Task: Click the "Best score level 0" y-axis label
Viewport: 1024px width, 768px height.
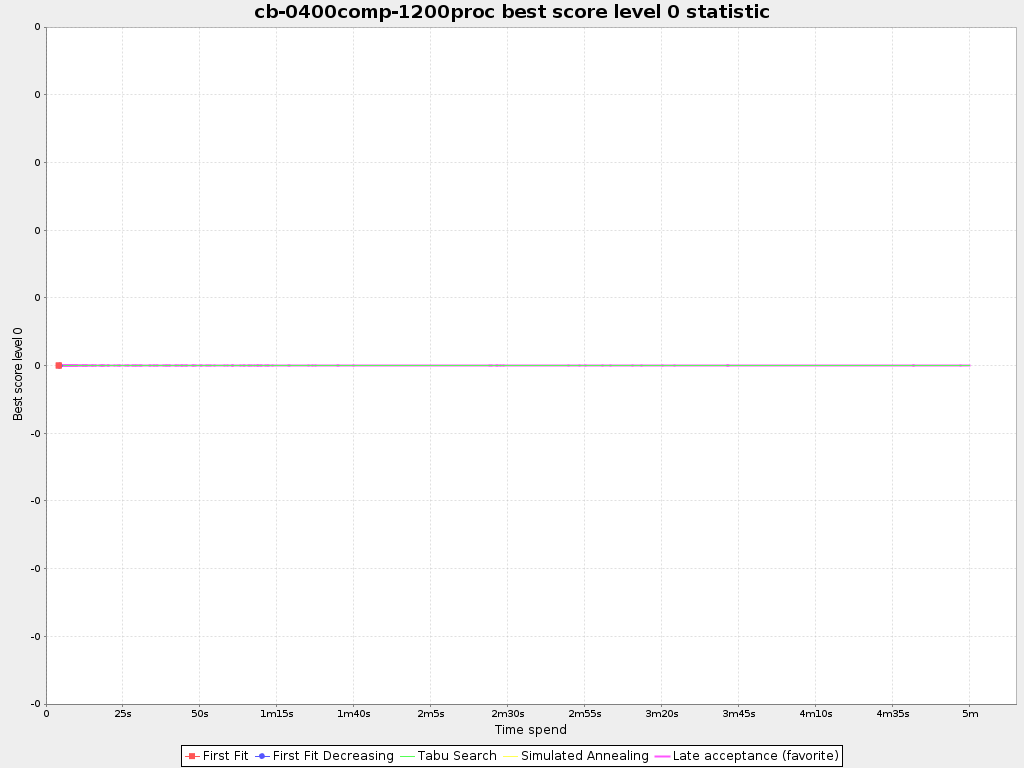Action: 18,373
